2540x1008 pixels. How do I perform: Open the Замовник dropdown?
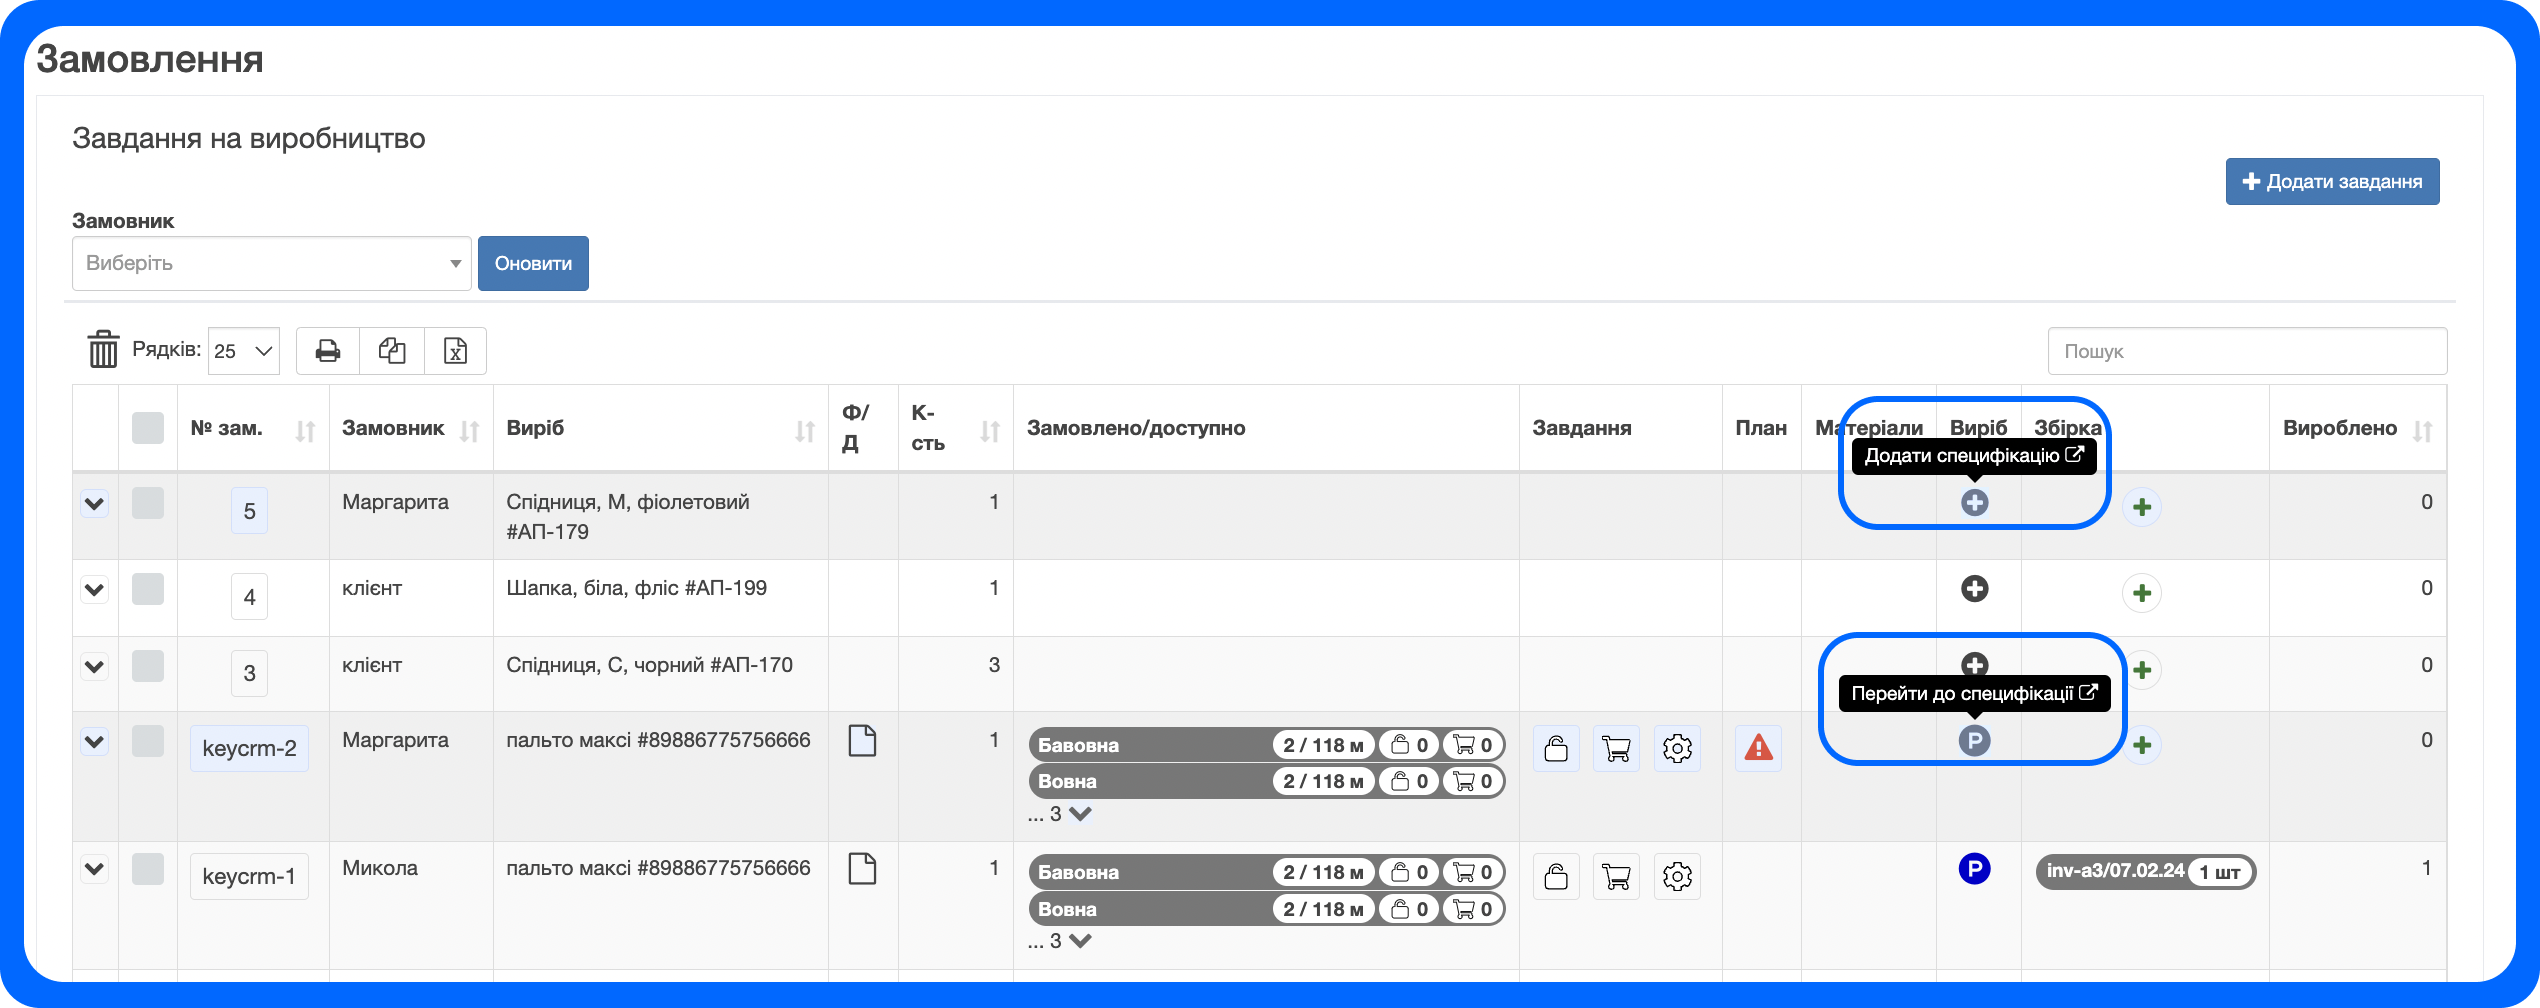coord(271,264)
